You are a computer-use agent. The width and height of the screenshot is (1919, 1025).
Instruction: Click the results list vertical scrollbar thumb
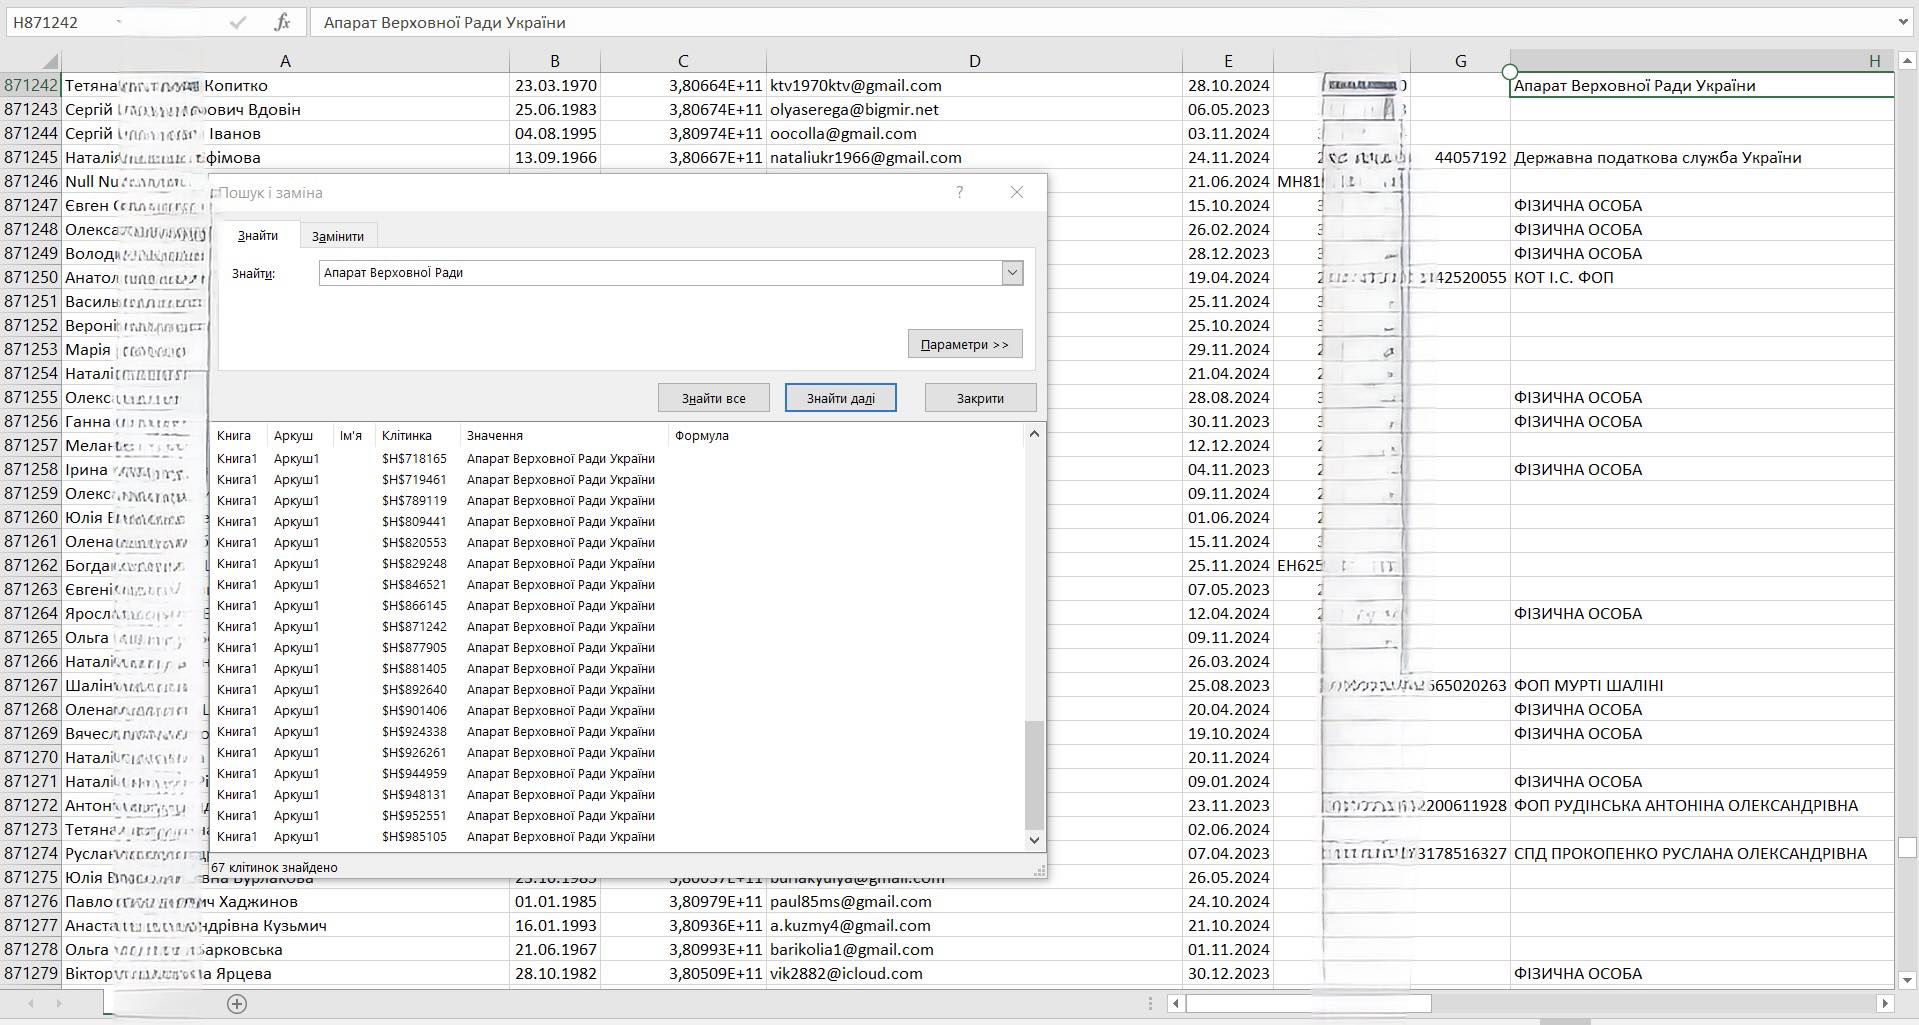tap(1034, 775)
